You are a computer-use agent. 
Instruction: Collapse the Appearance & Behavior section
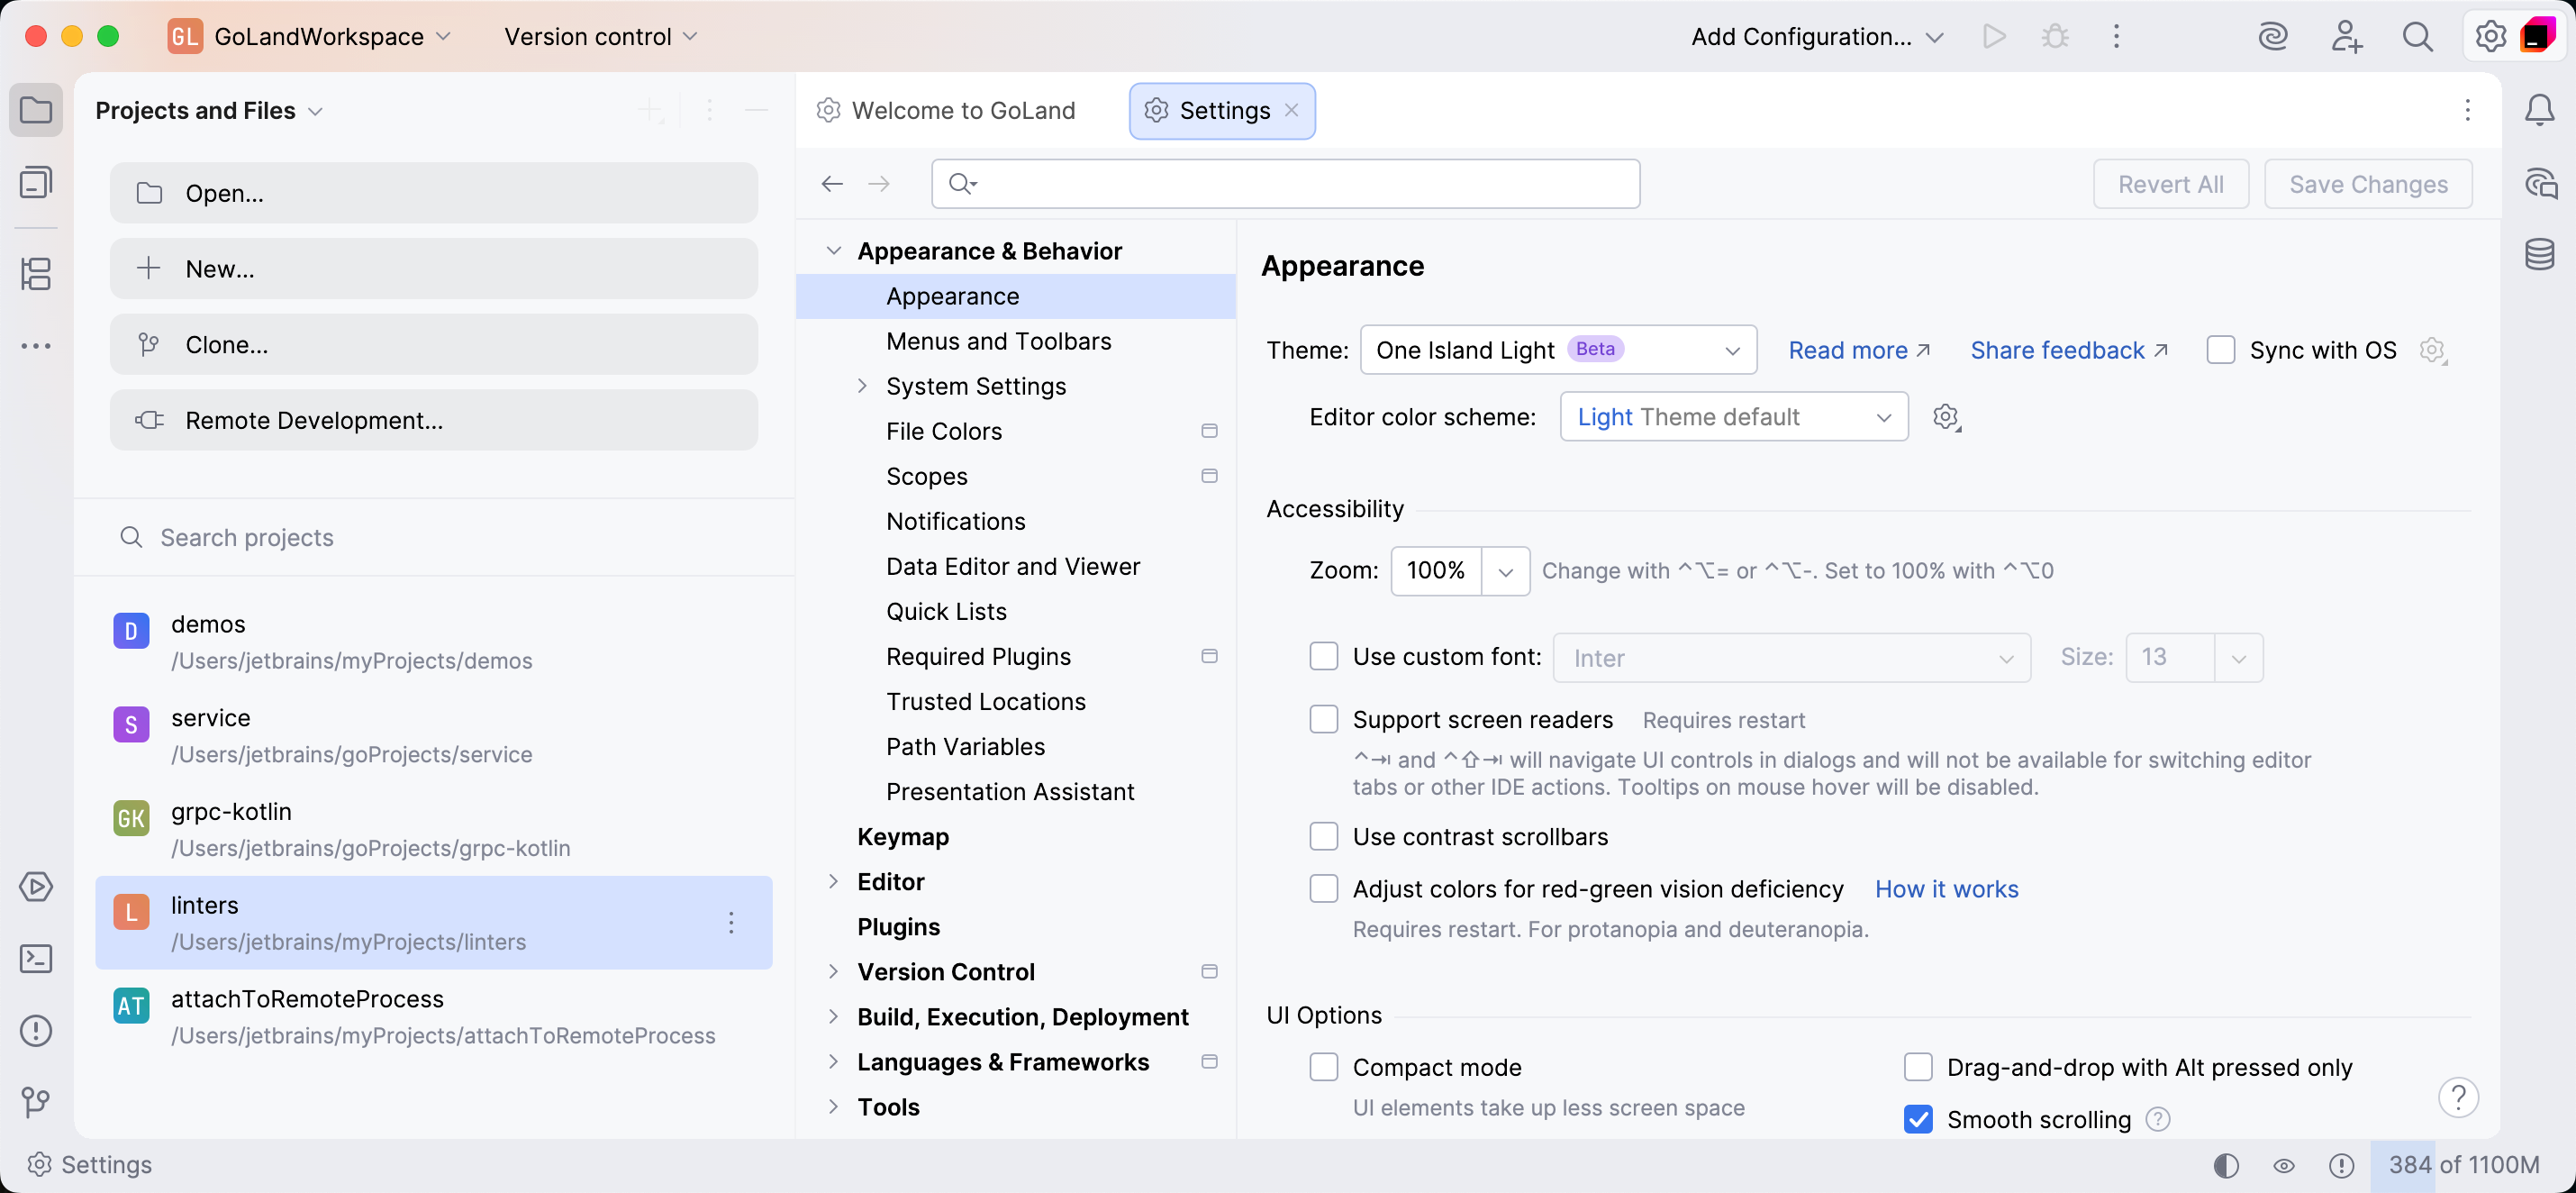click(x=835, y=250)
